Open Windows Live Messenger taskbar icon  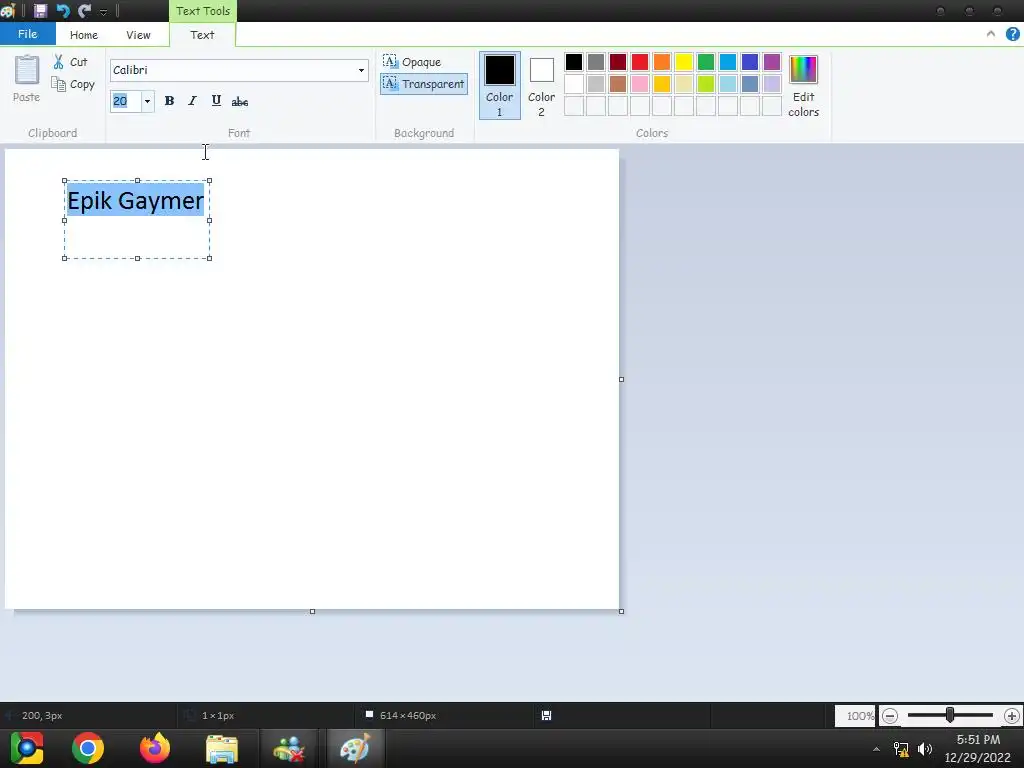click(289, 748)
